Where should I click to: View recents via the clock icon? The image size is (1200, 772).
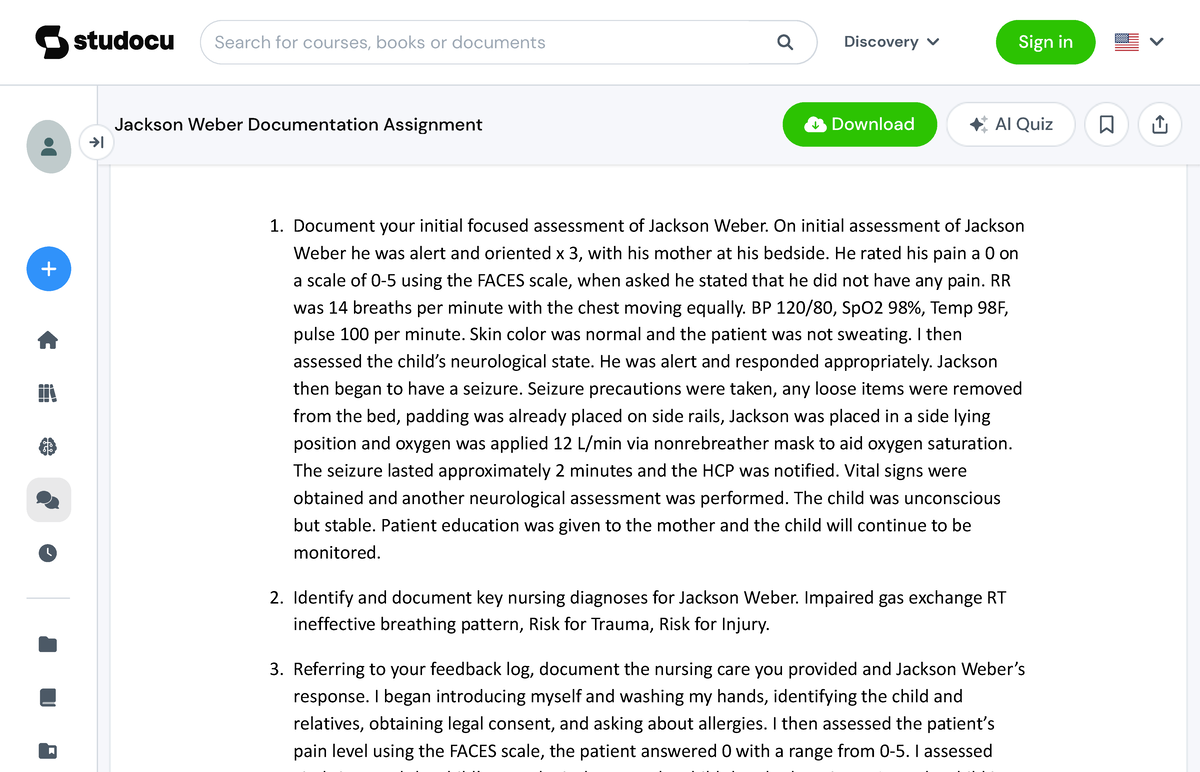coord(47,552)
